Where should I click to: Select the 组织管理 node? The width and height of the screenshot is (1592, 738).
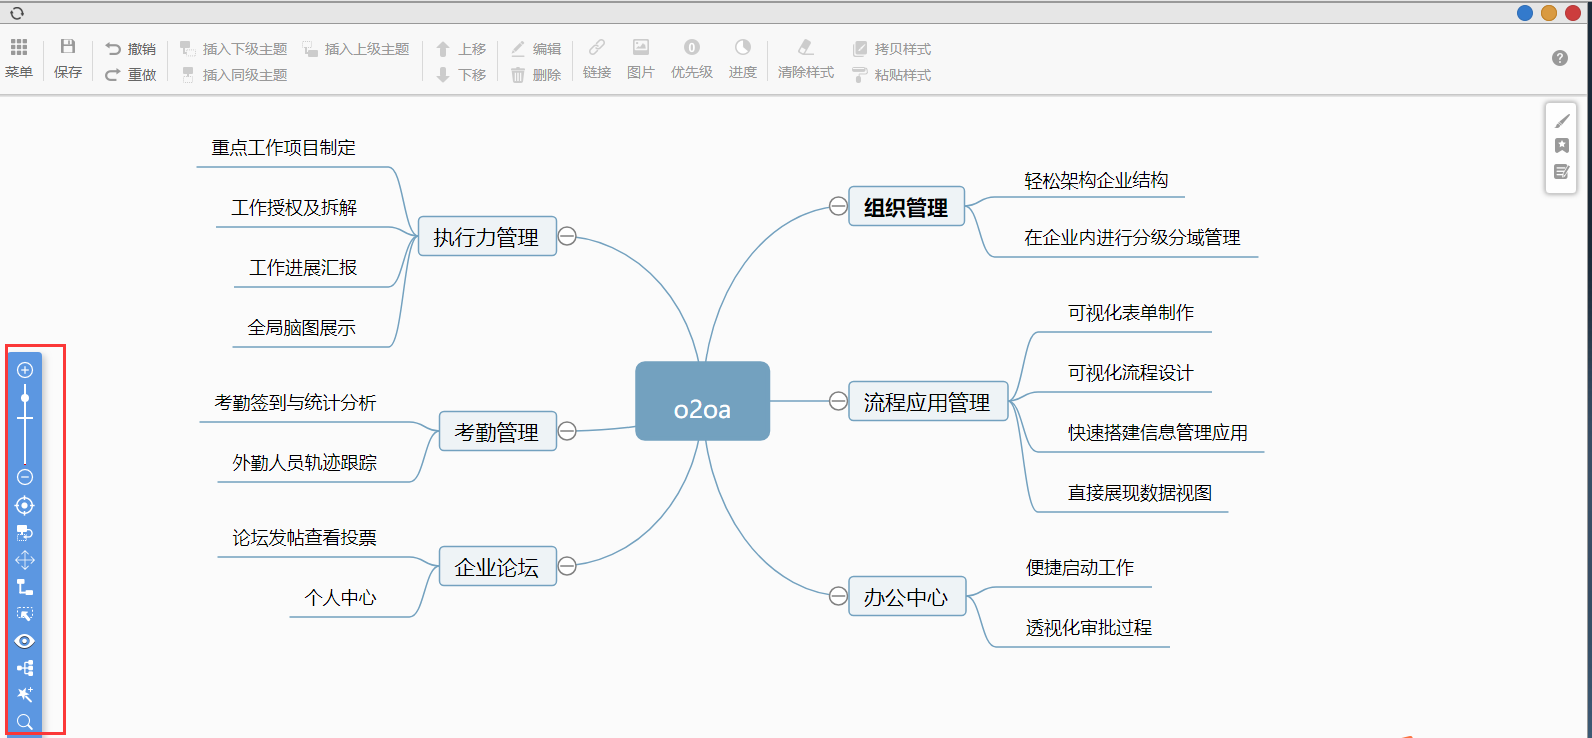click(906, 206)
